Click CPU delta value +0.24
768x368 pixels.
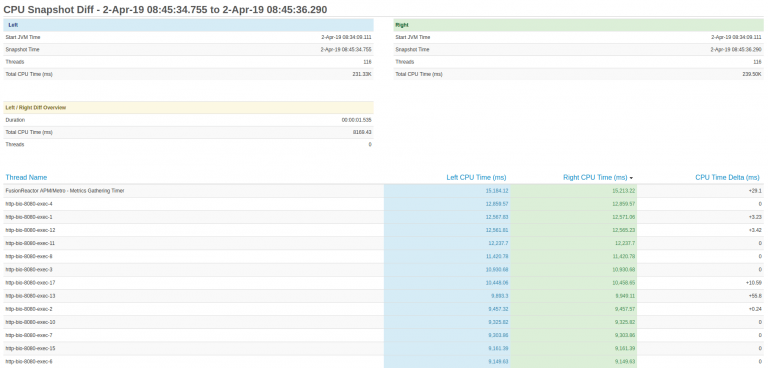point(756,309)
